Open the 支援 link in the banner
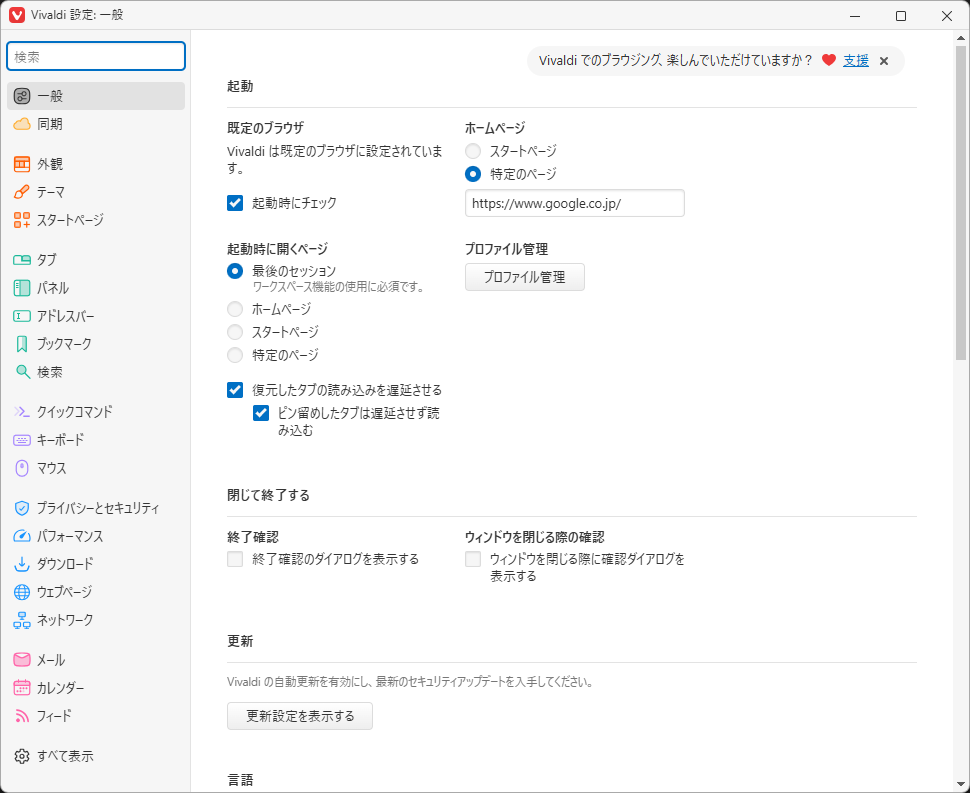 (x=855, y=61)
